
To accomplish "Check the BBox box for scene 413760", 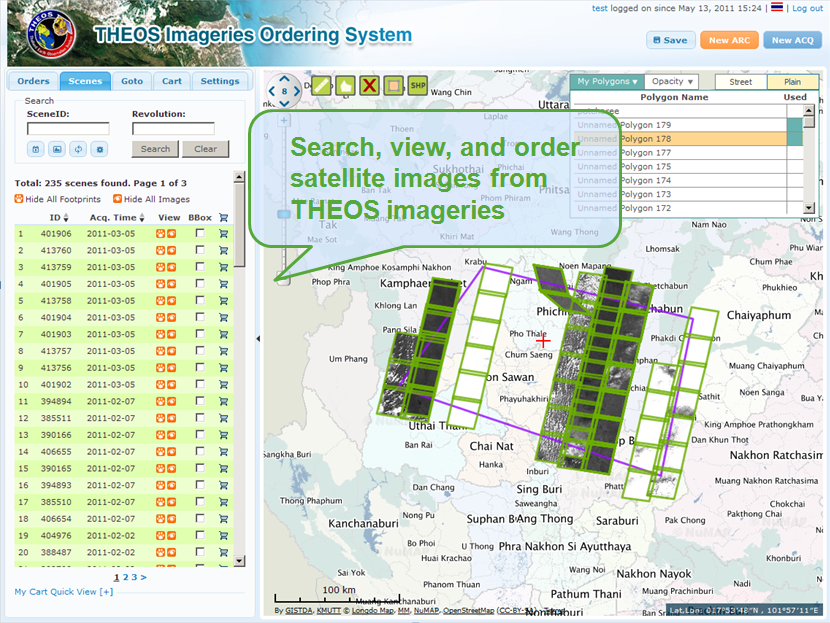I will tap(200, 250).
